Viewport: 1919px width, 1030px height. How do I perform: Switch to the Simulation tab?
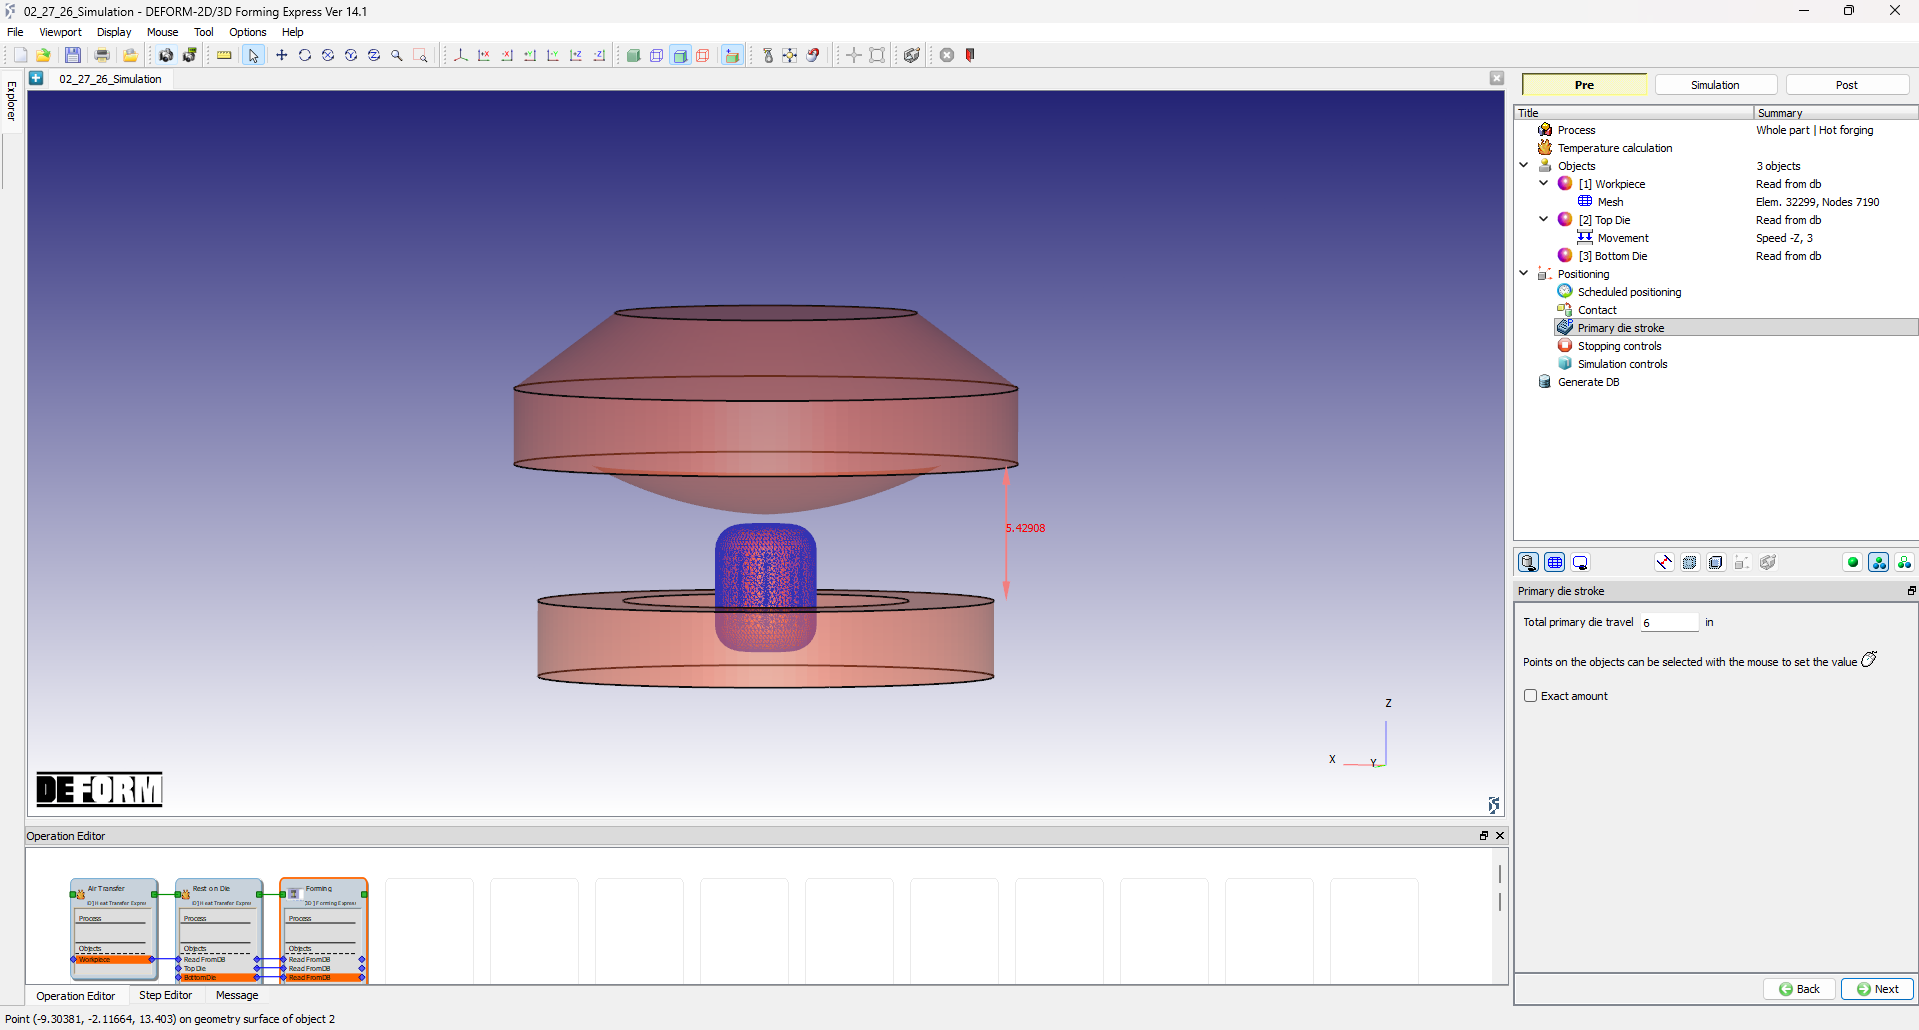click(x=1715, y=85)
